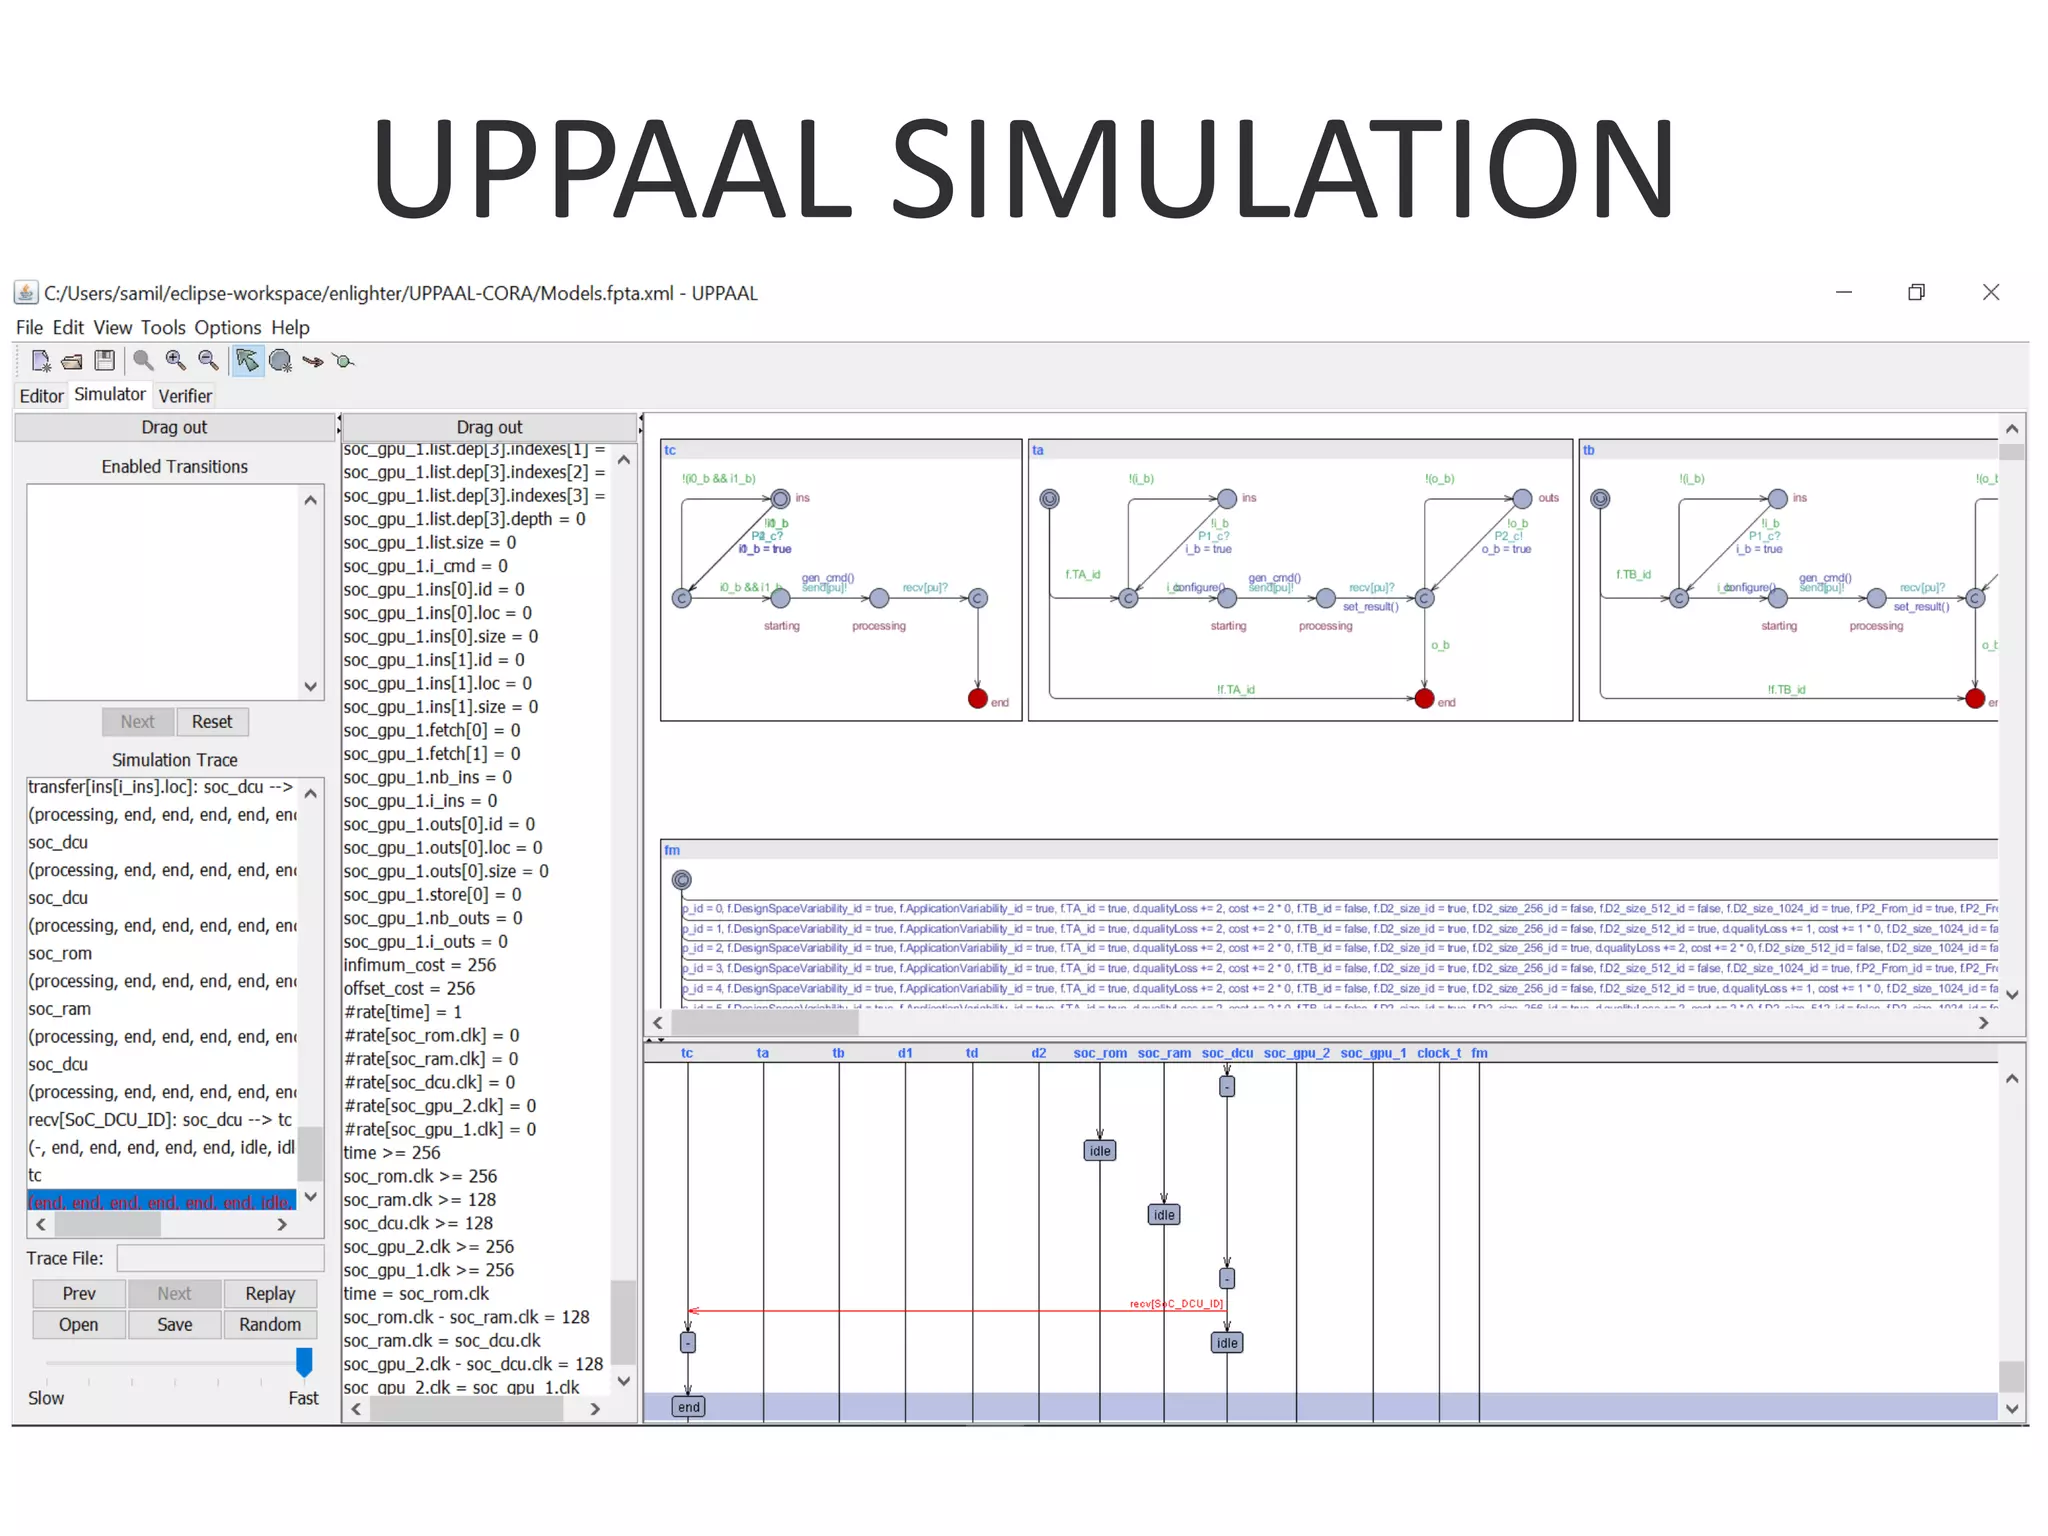
Task: Click the greyed Next button beside Prev
Action: click(174, 1293)
